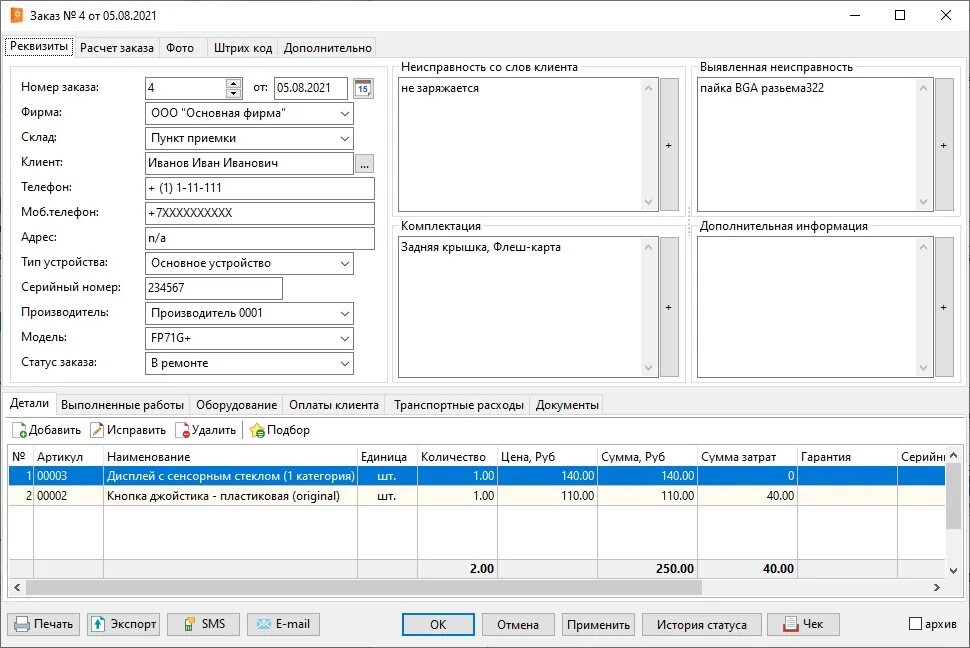Open Подбор parts selection tool
The image size is (970, 648).
pos(280,430)
